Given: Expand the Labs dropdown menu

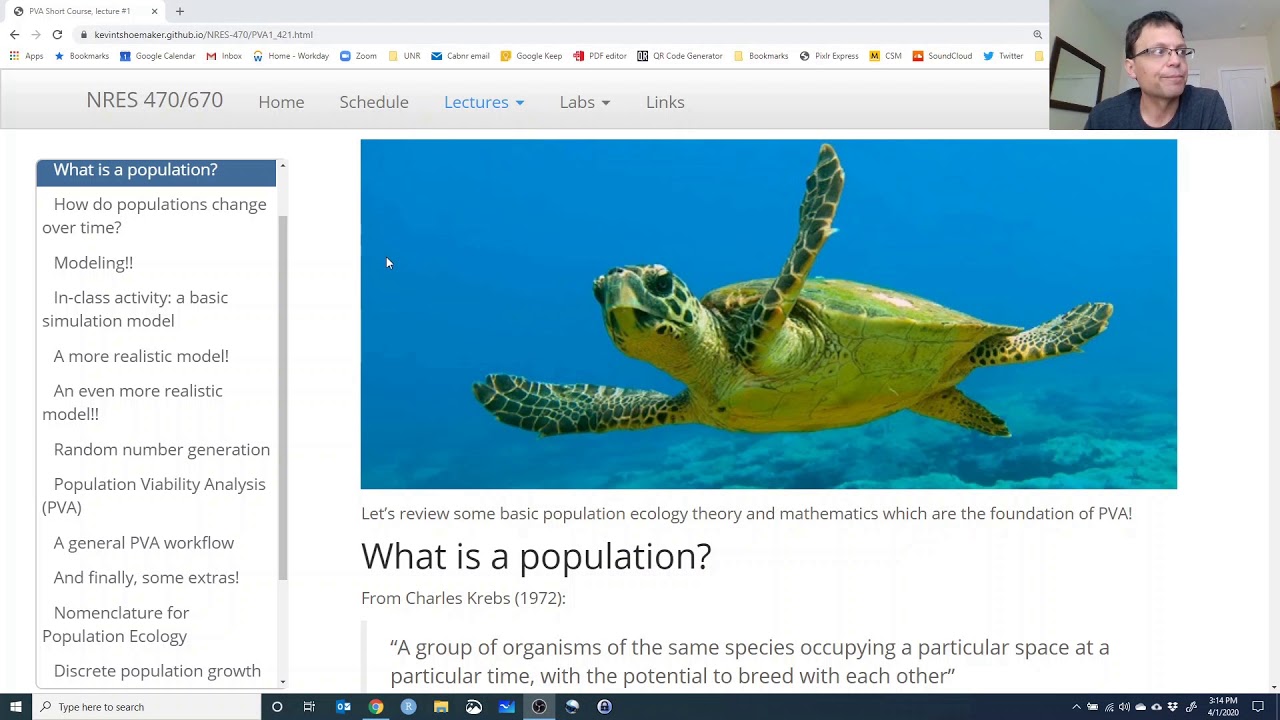Looking at the screenshot, I should [x=585, y=102].
